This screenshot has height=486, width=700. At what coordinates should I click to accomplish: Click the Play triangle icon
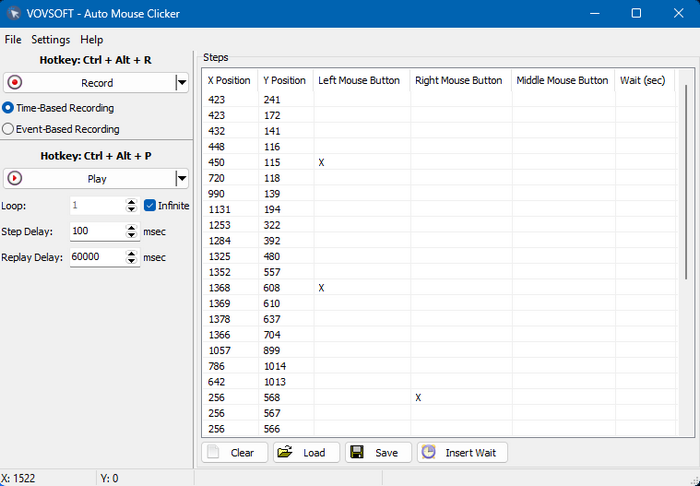[x=15, y=179]
